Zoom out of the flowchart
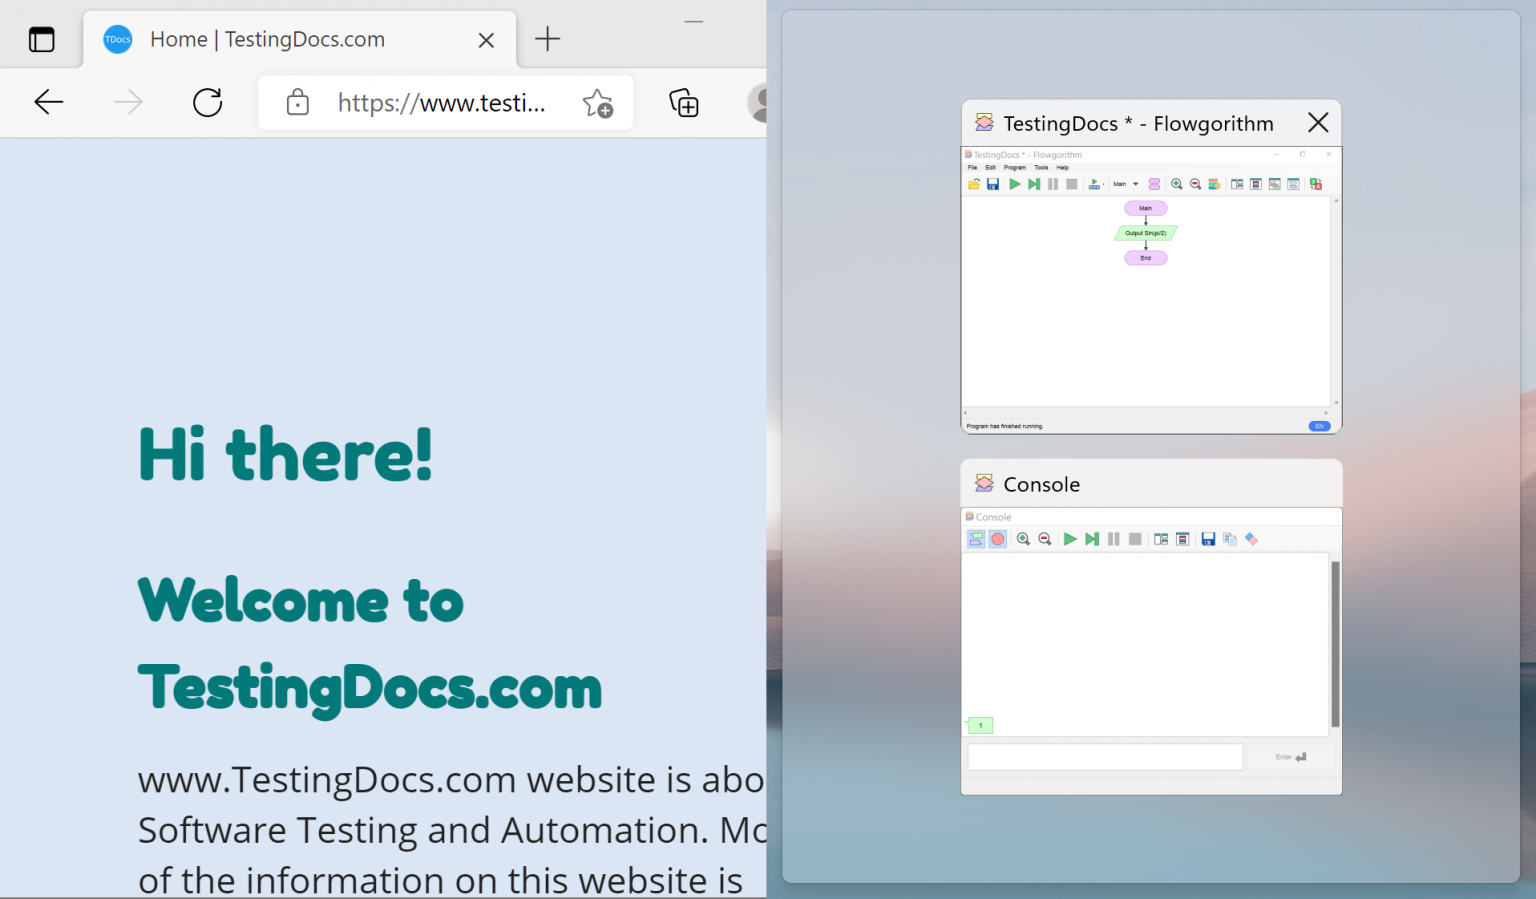1536x899 pixels. [1195, 184]
